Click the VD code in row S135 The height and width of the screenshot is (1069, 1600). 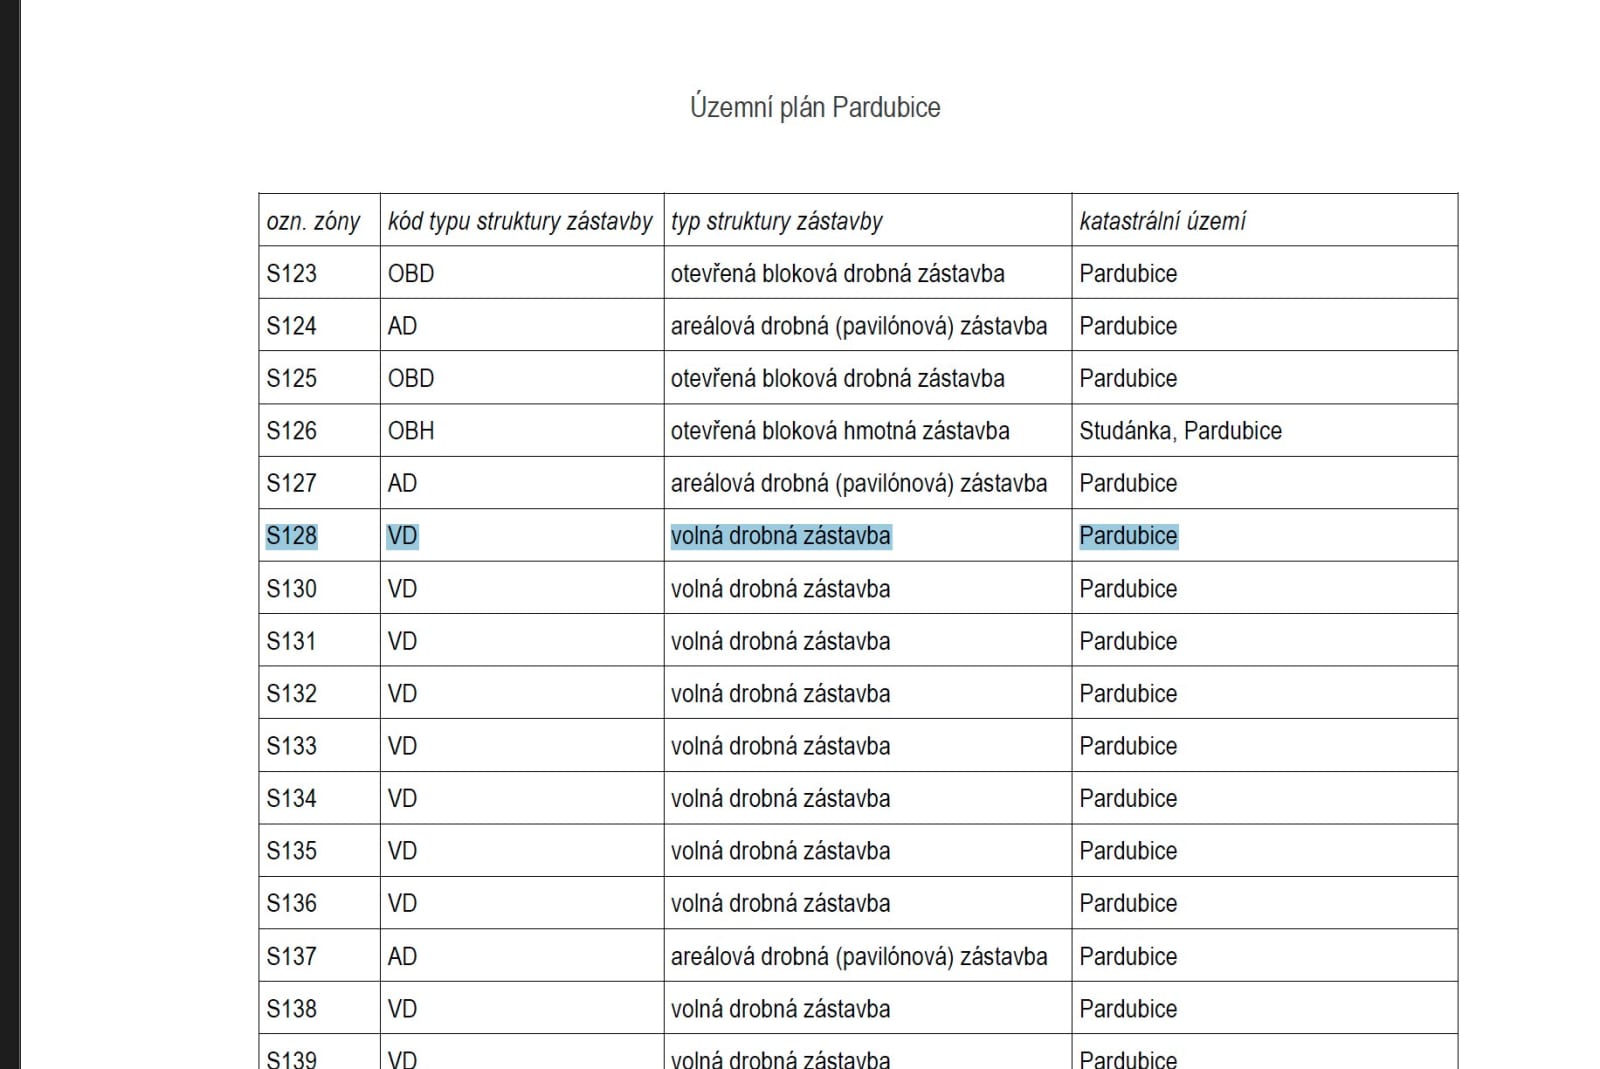coord(402,851)
